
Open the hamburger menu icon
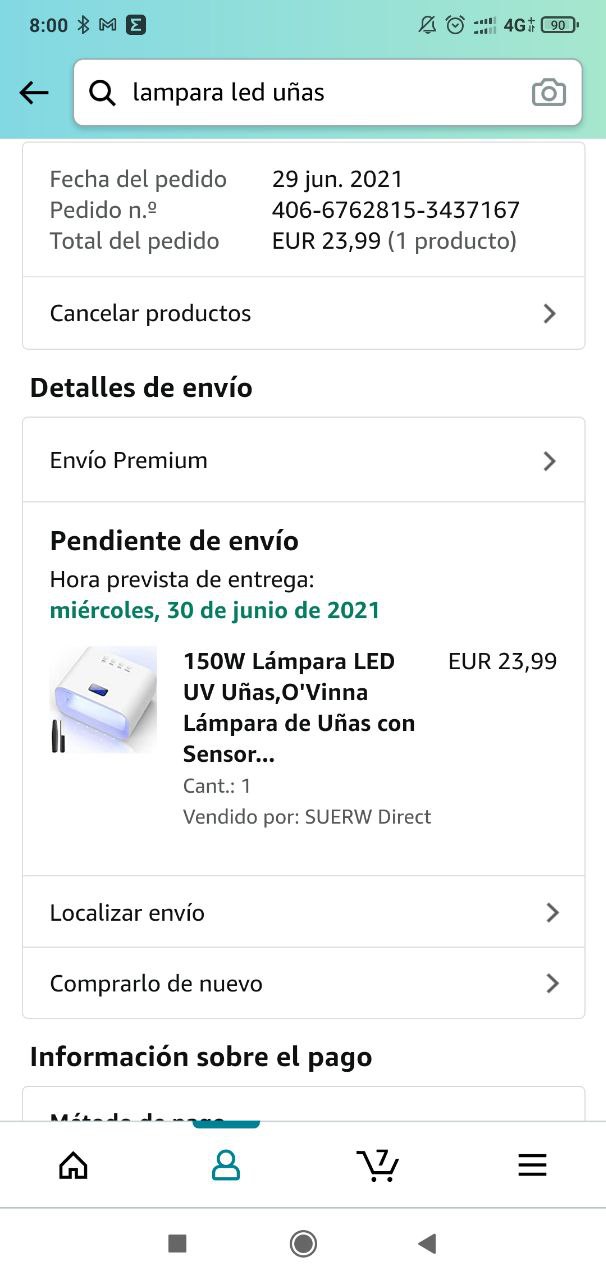point(532,1165)
